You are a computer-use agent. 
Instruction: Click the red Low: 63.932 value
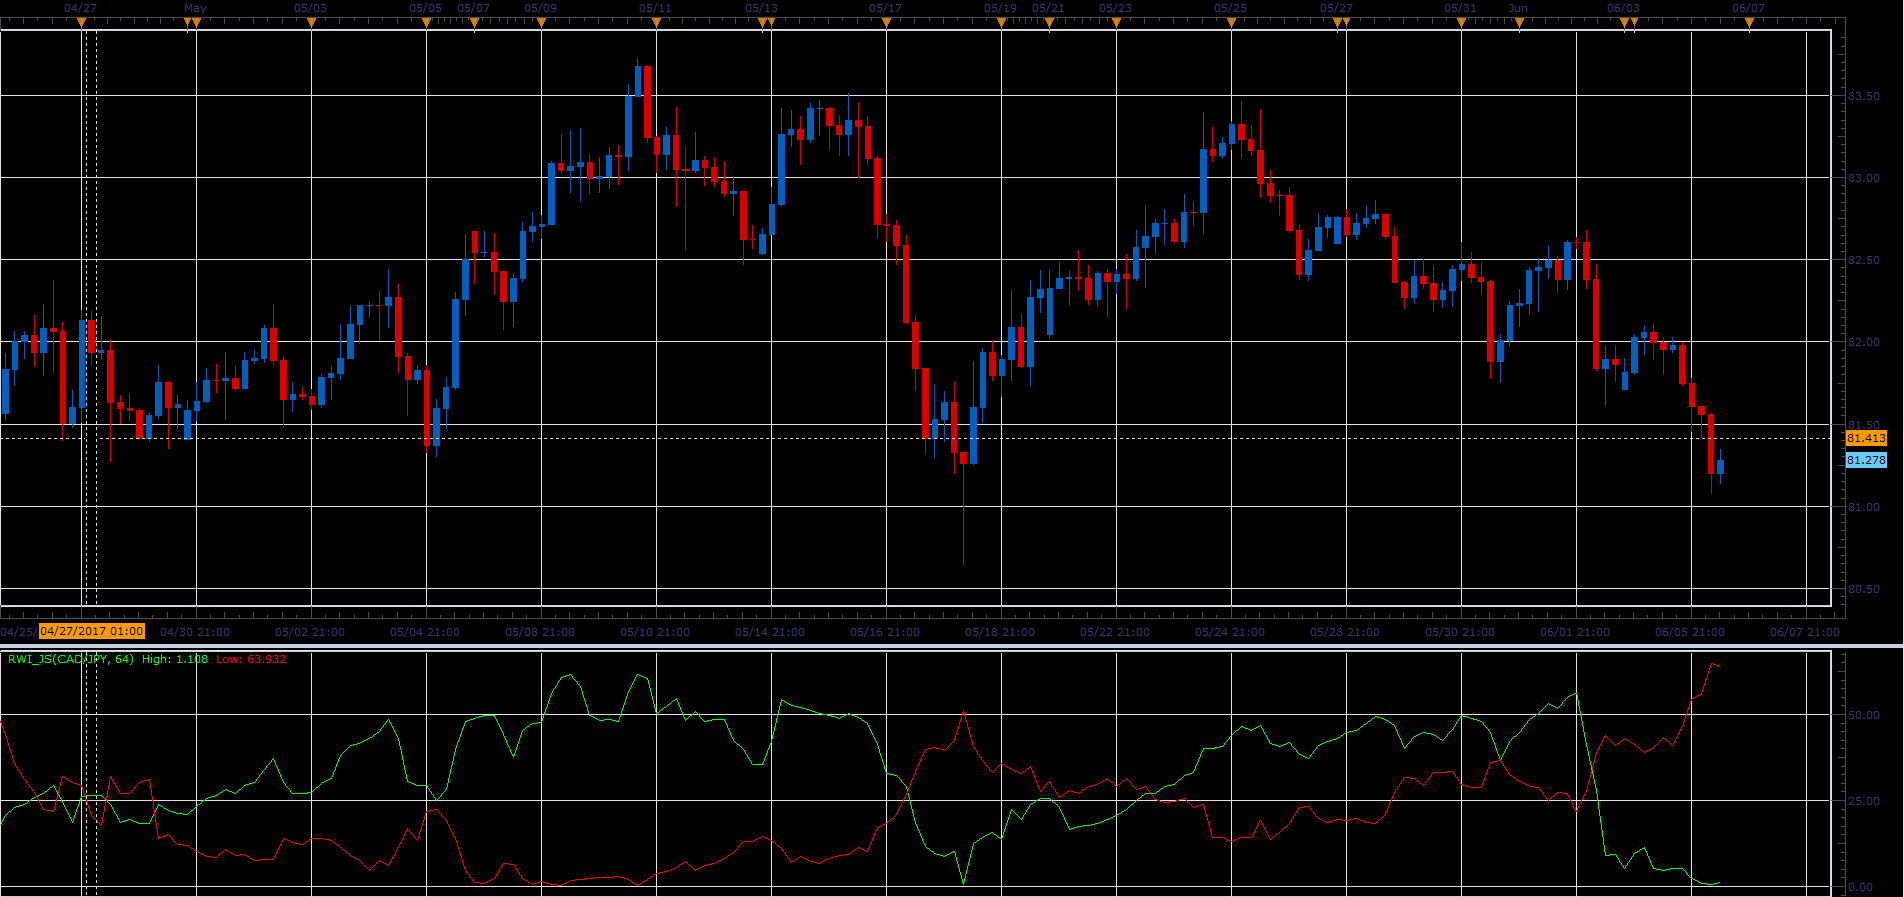coord(251,659)
